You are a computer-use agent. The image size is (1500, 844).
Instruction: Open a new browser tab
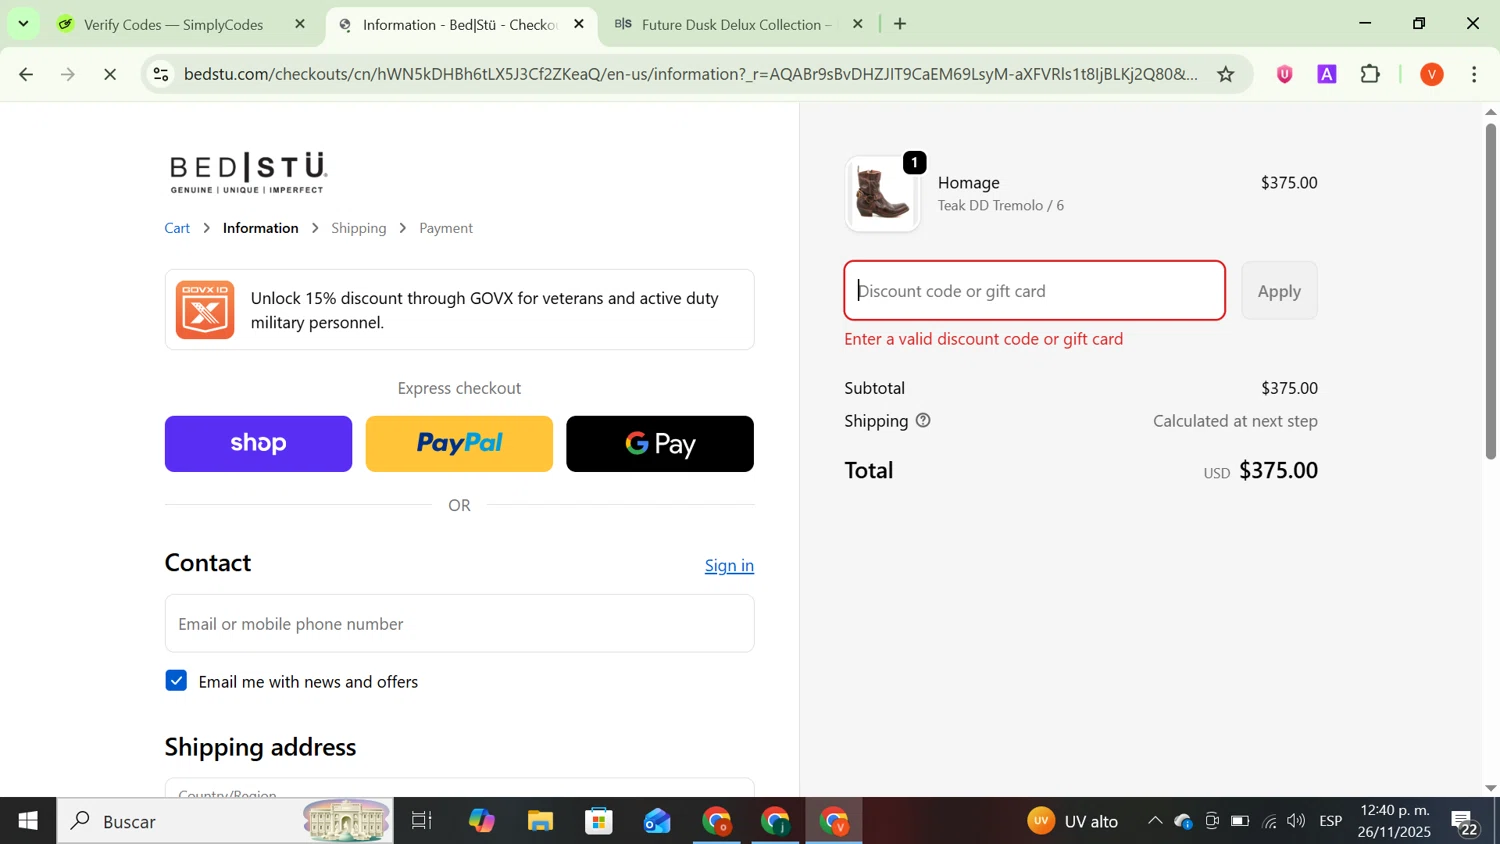coord(900,24)
